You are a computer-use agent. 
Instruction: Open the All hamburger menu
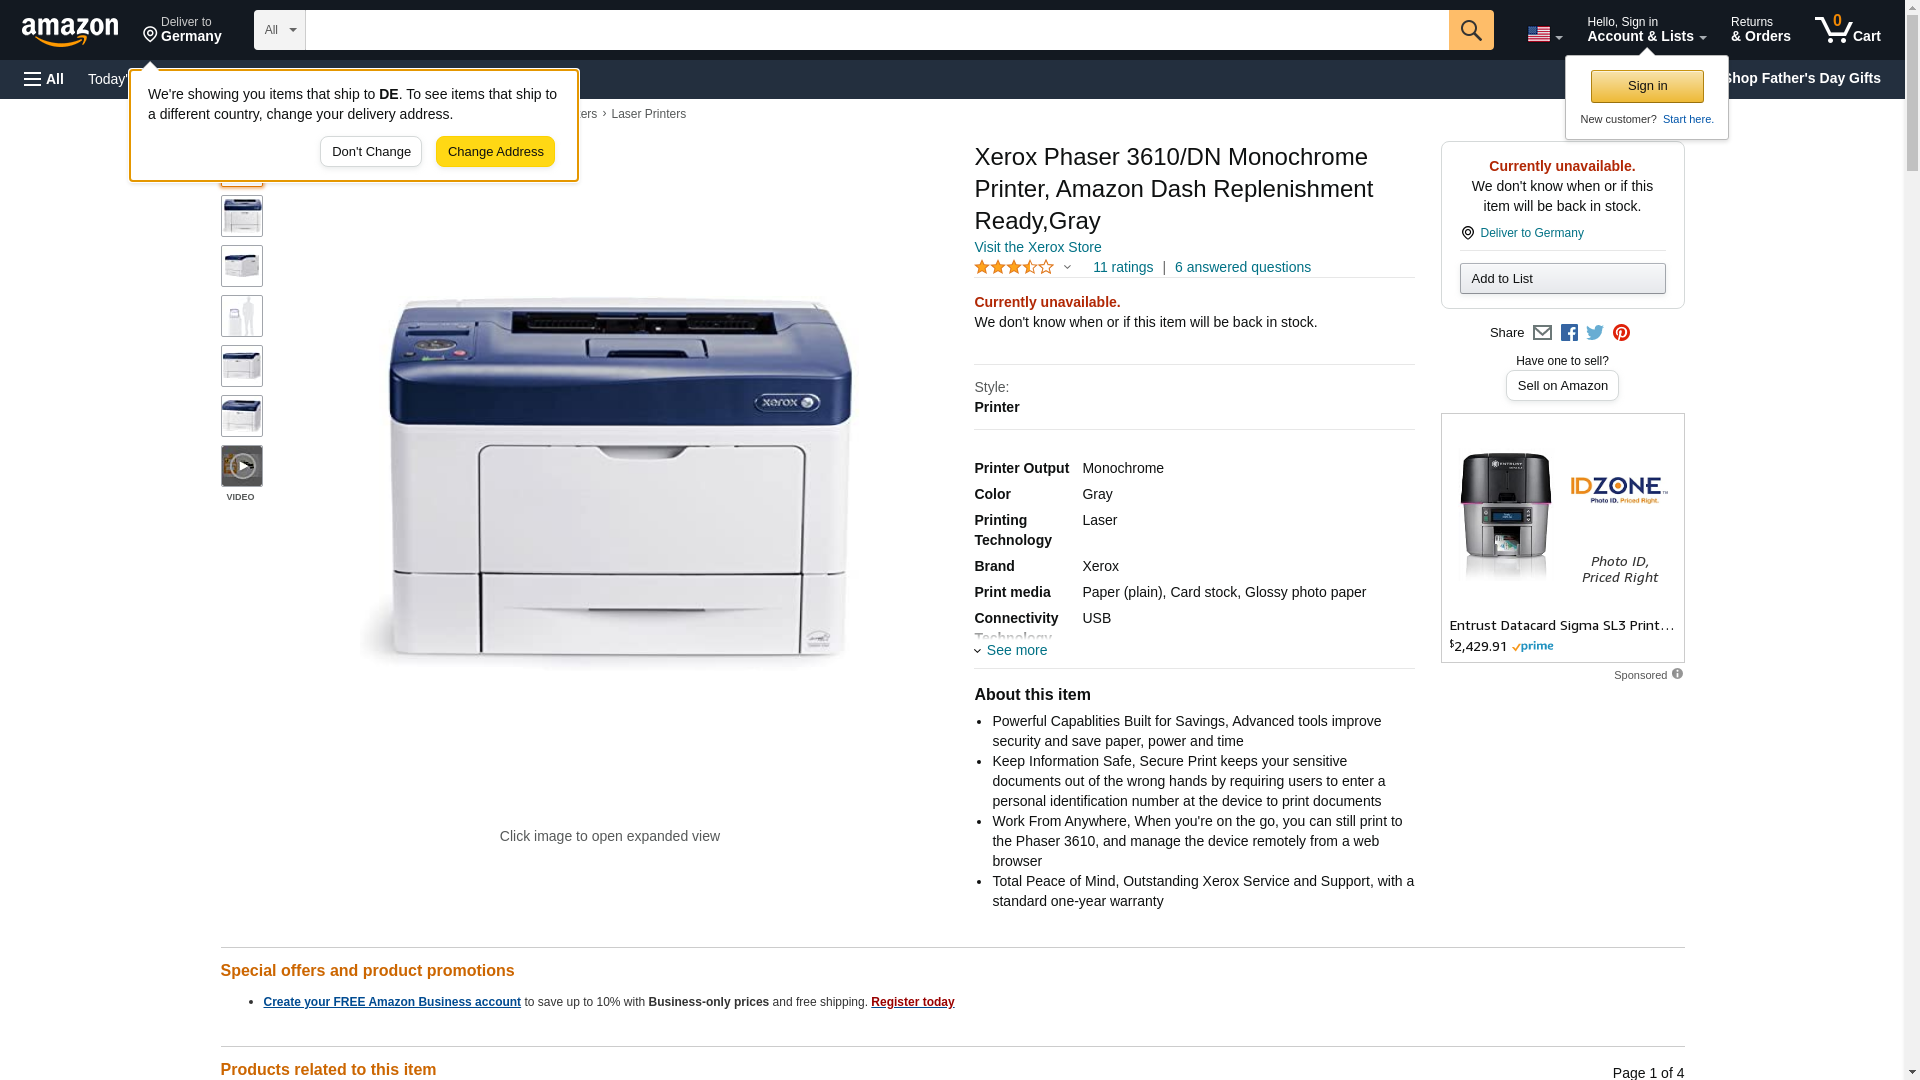(44, 79)
